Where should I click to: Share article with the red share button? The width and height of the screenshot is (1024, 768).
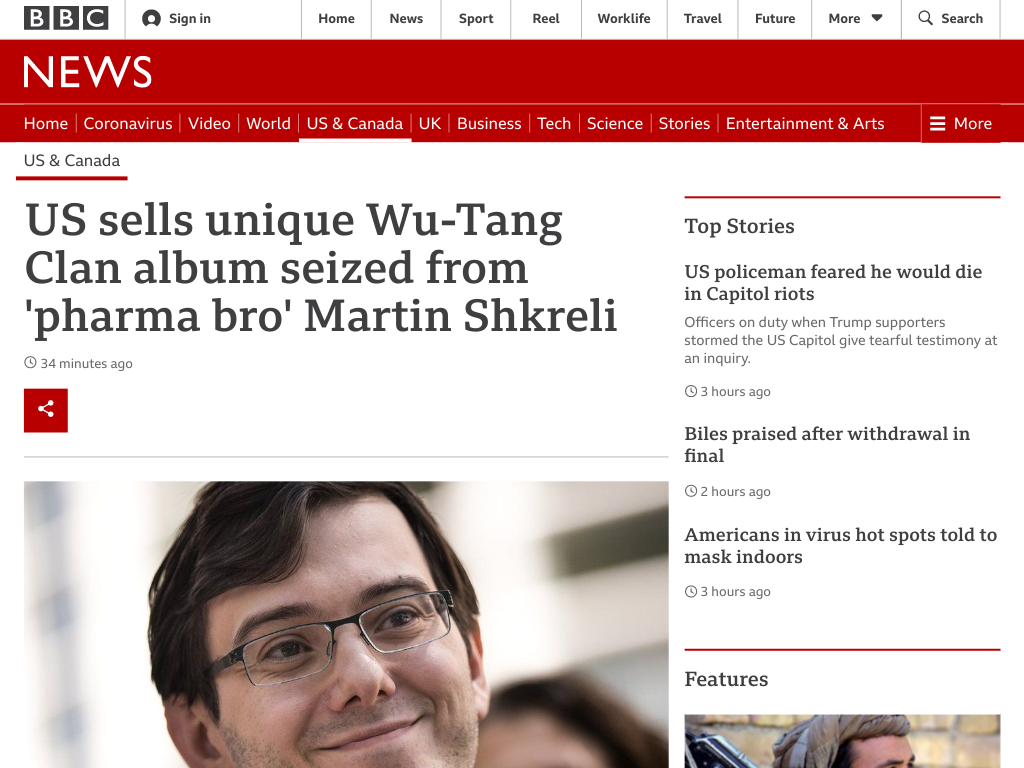pyautogui.click(x=46, y=410)
